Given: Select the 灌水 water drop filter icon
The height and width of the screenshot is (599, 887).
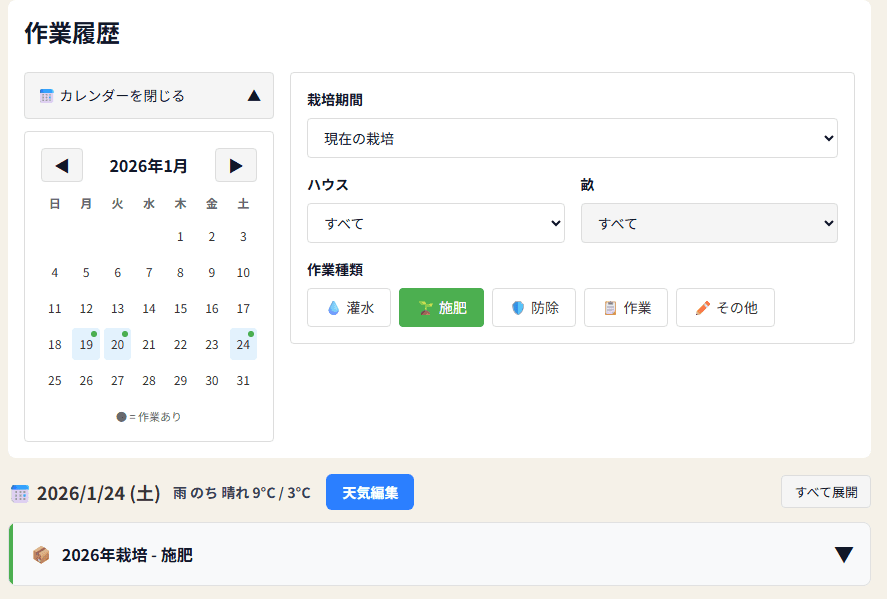Looking at the screenshot, I should [x=335, y=308].
